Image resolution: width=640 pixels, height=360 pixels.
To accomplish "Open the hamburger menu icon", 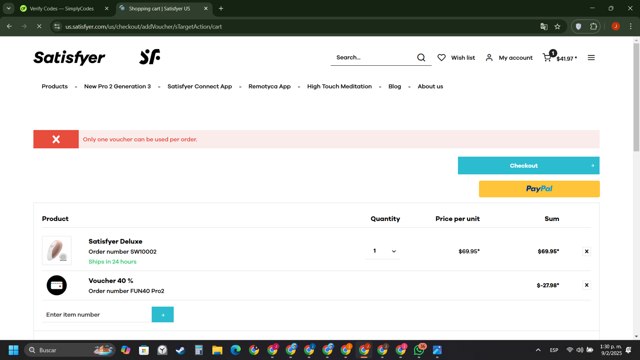I will point(591,58).
